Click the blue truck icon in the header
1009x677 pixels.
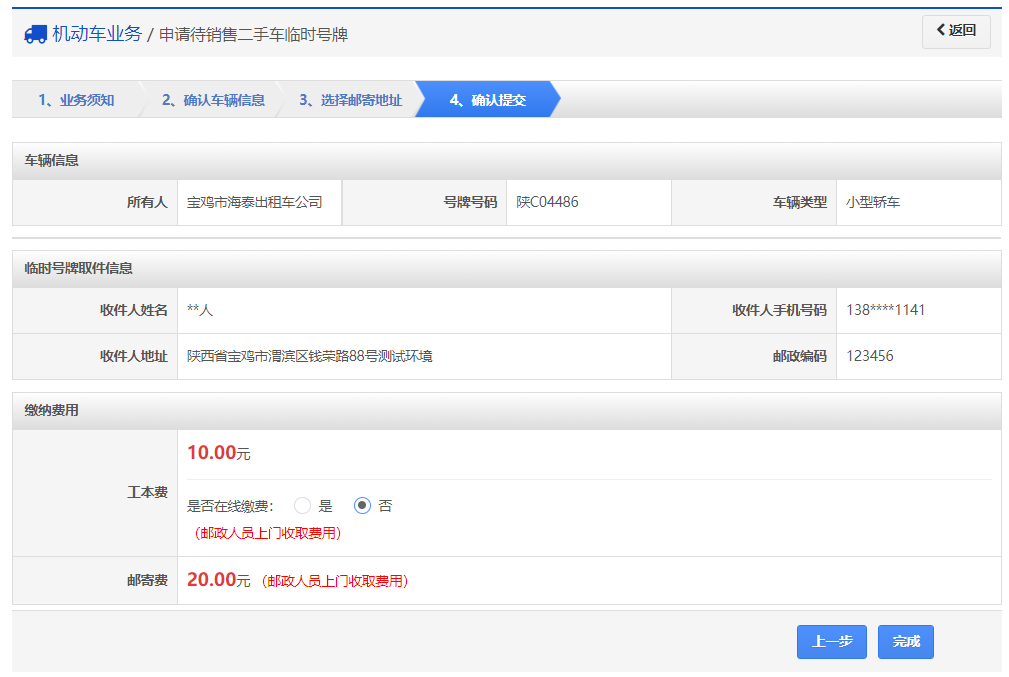34,32
